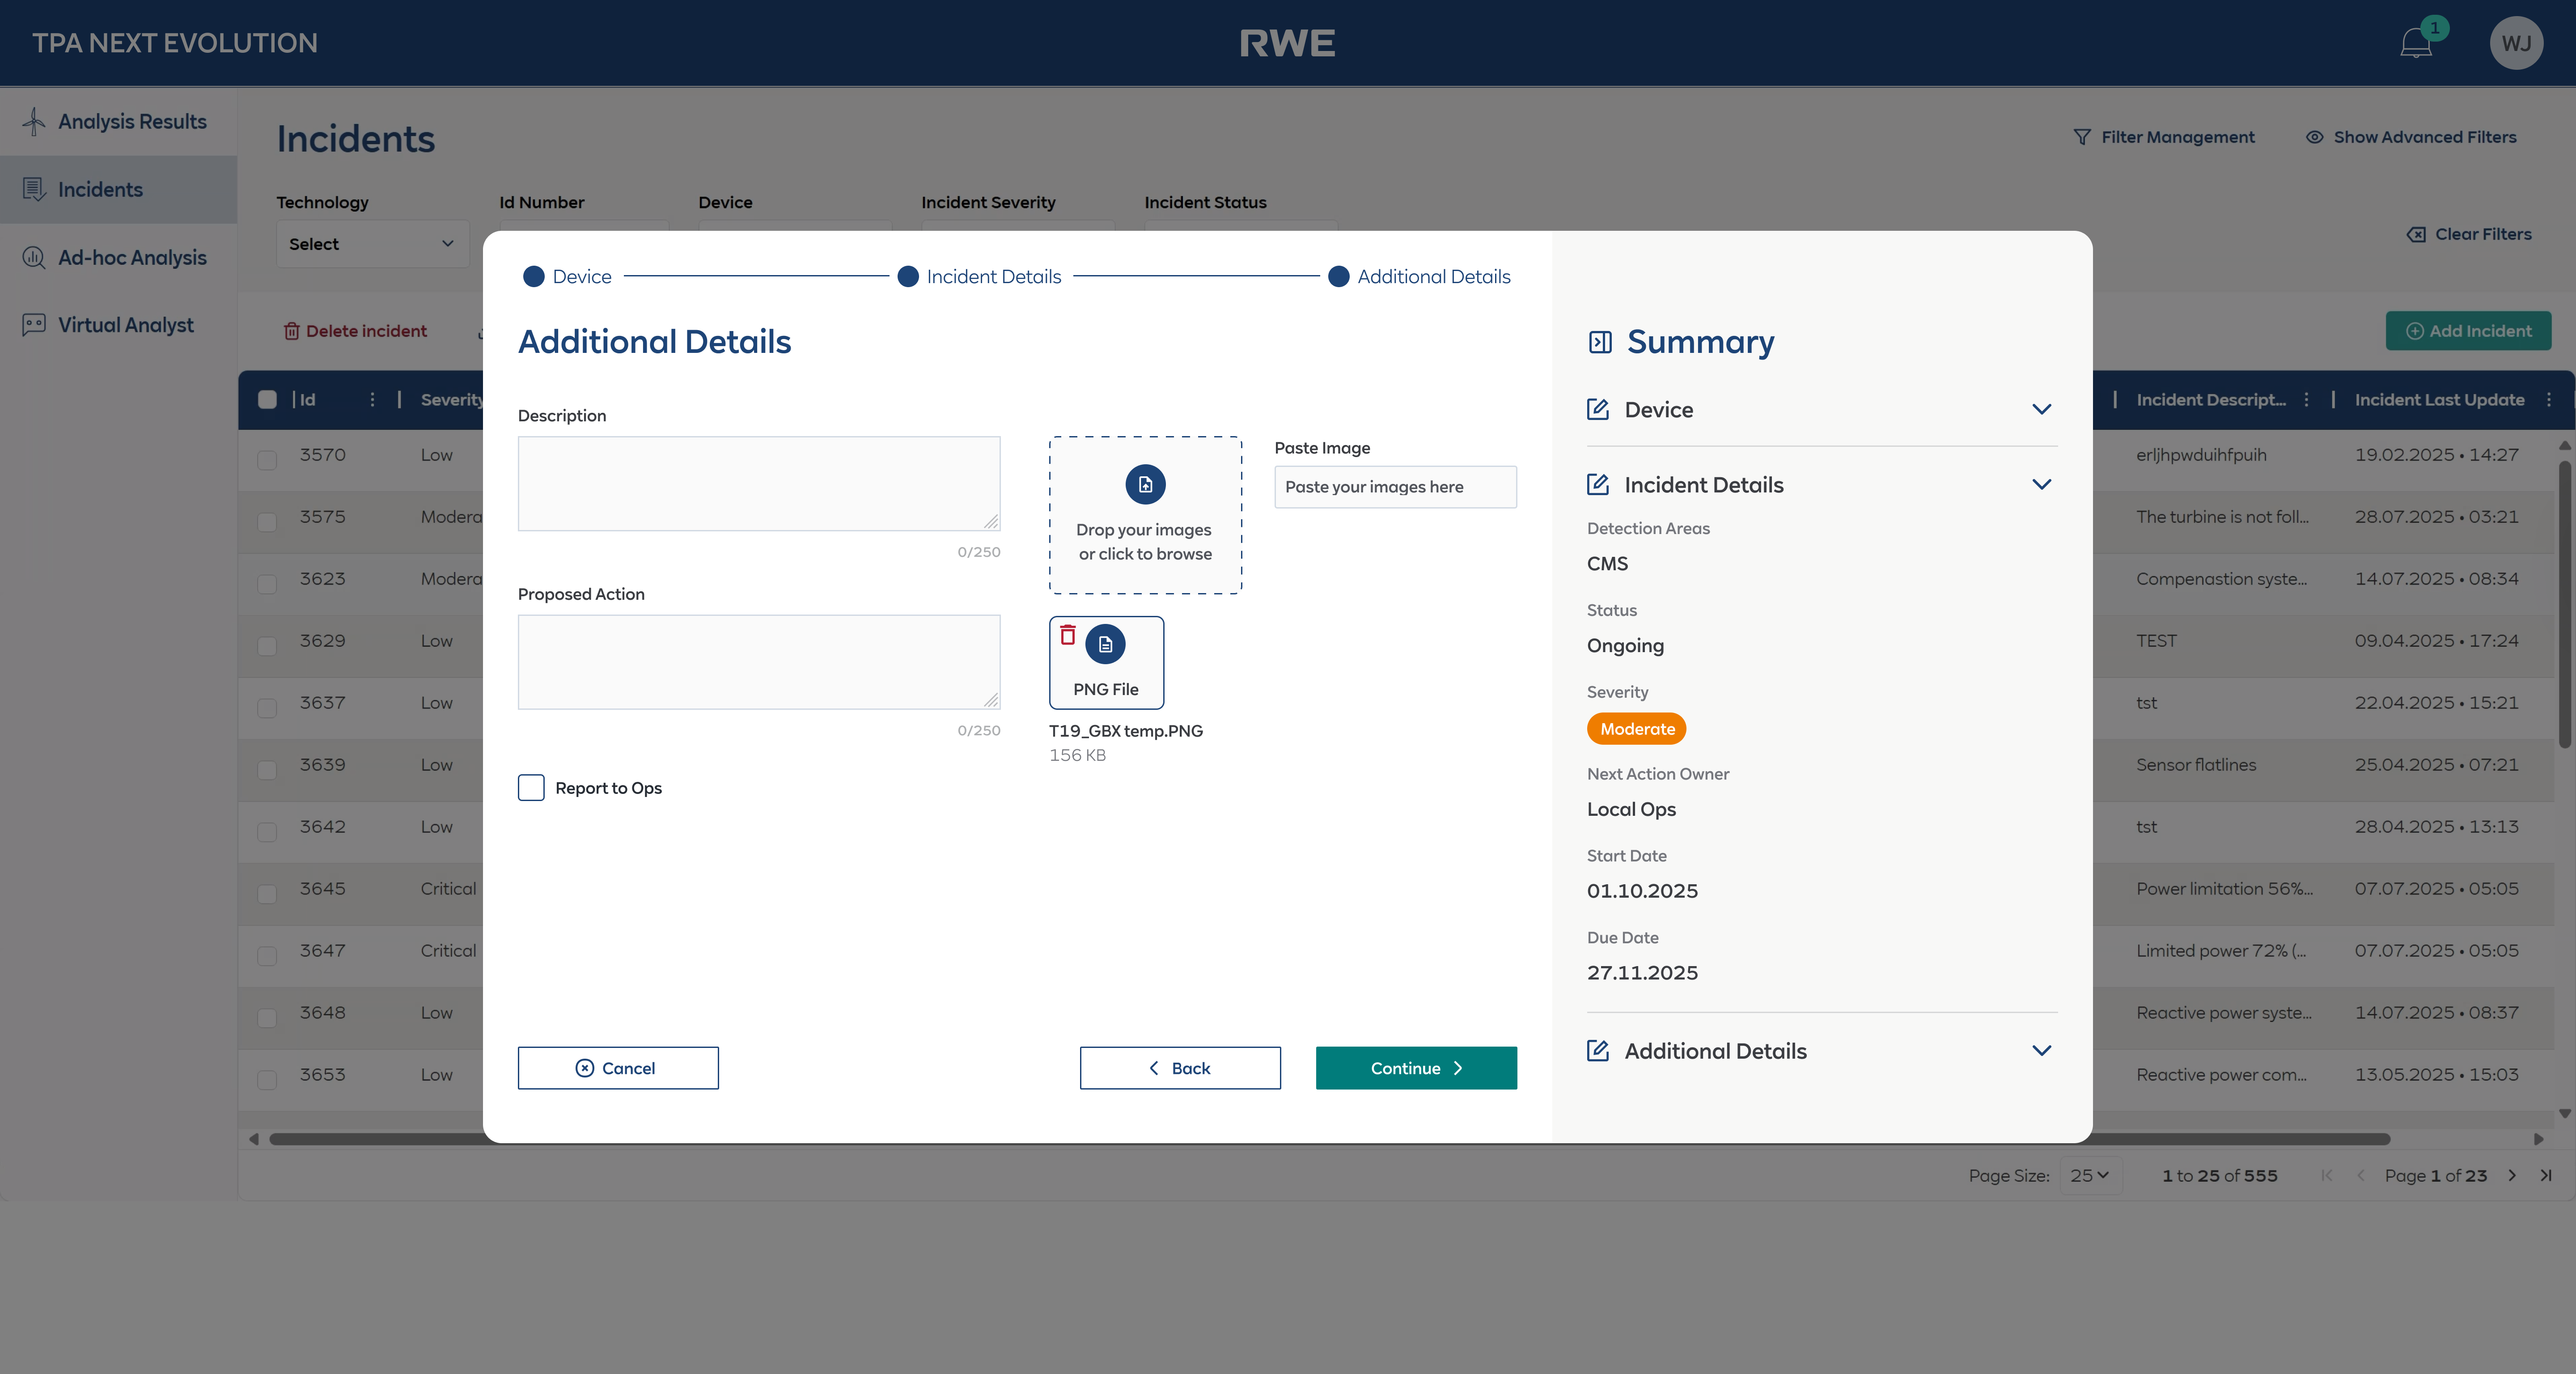Click Show Advanced Filters link

[2411, 137]
